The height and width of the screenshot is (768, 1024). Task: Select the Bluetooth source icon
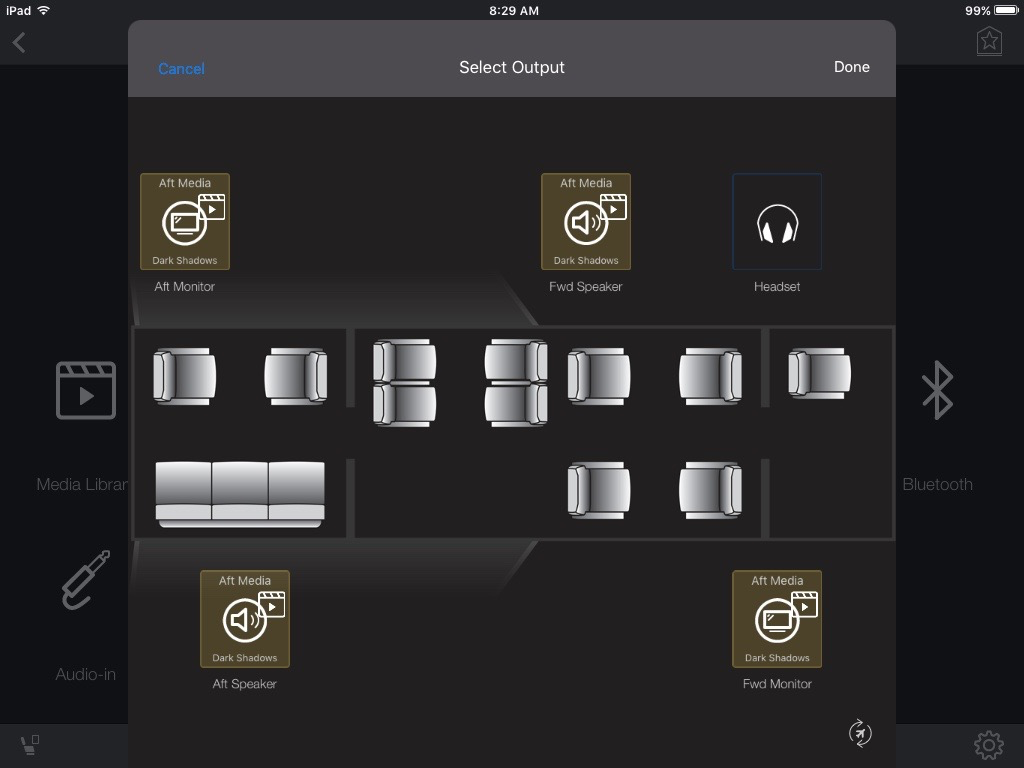[937, 390]
